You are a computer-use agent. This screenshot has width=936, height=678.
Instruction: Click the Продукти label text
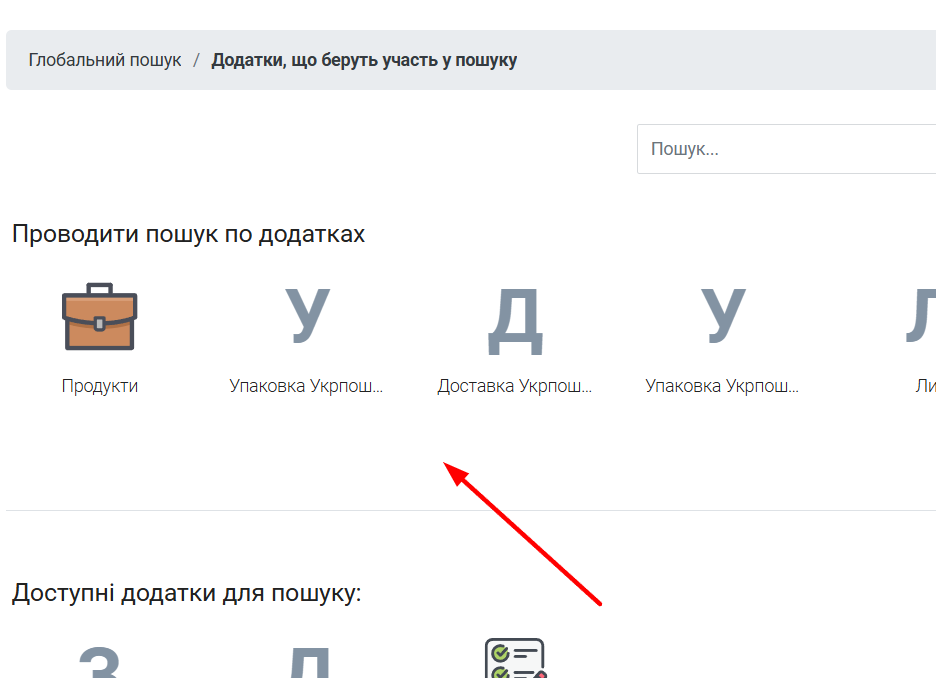tap(99, 386)
